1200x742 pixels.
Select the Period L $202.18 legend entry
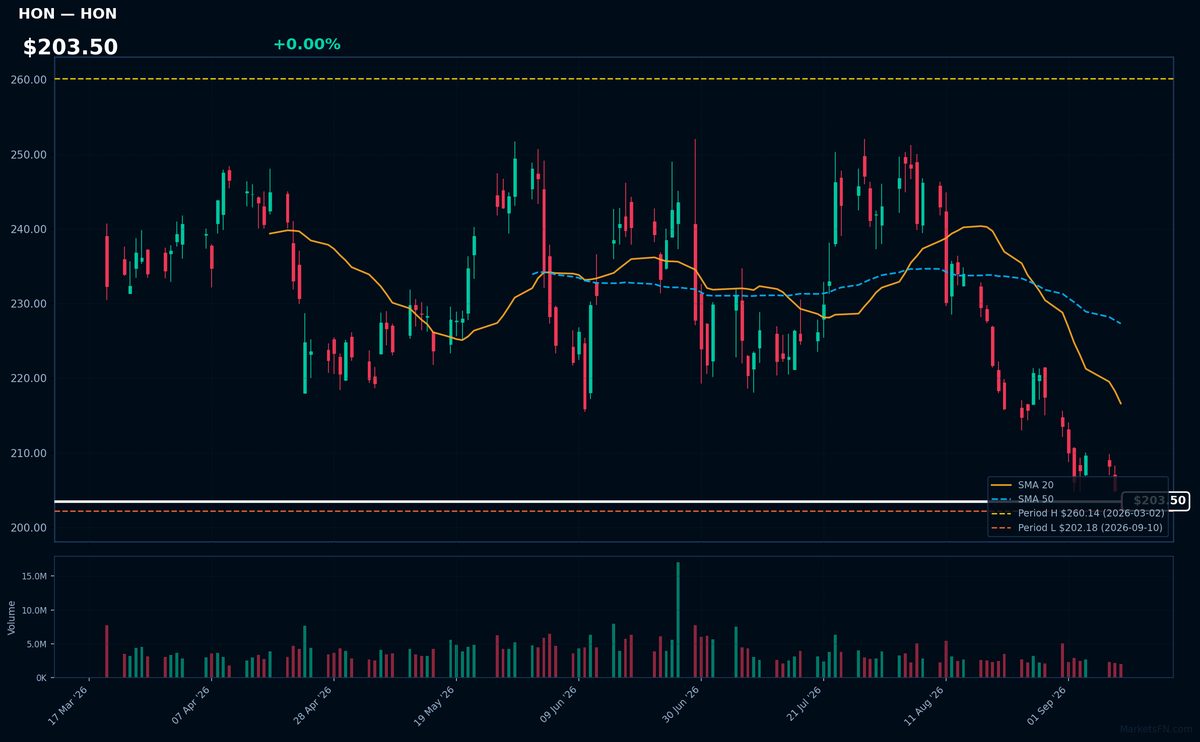coord(1077,527)
